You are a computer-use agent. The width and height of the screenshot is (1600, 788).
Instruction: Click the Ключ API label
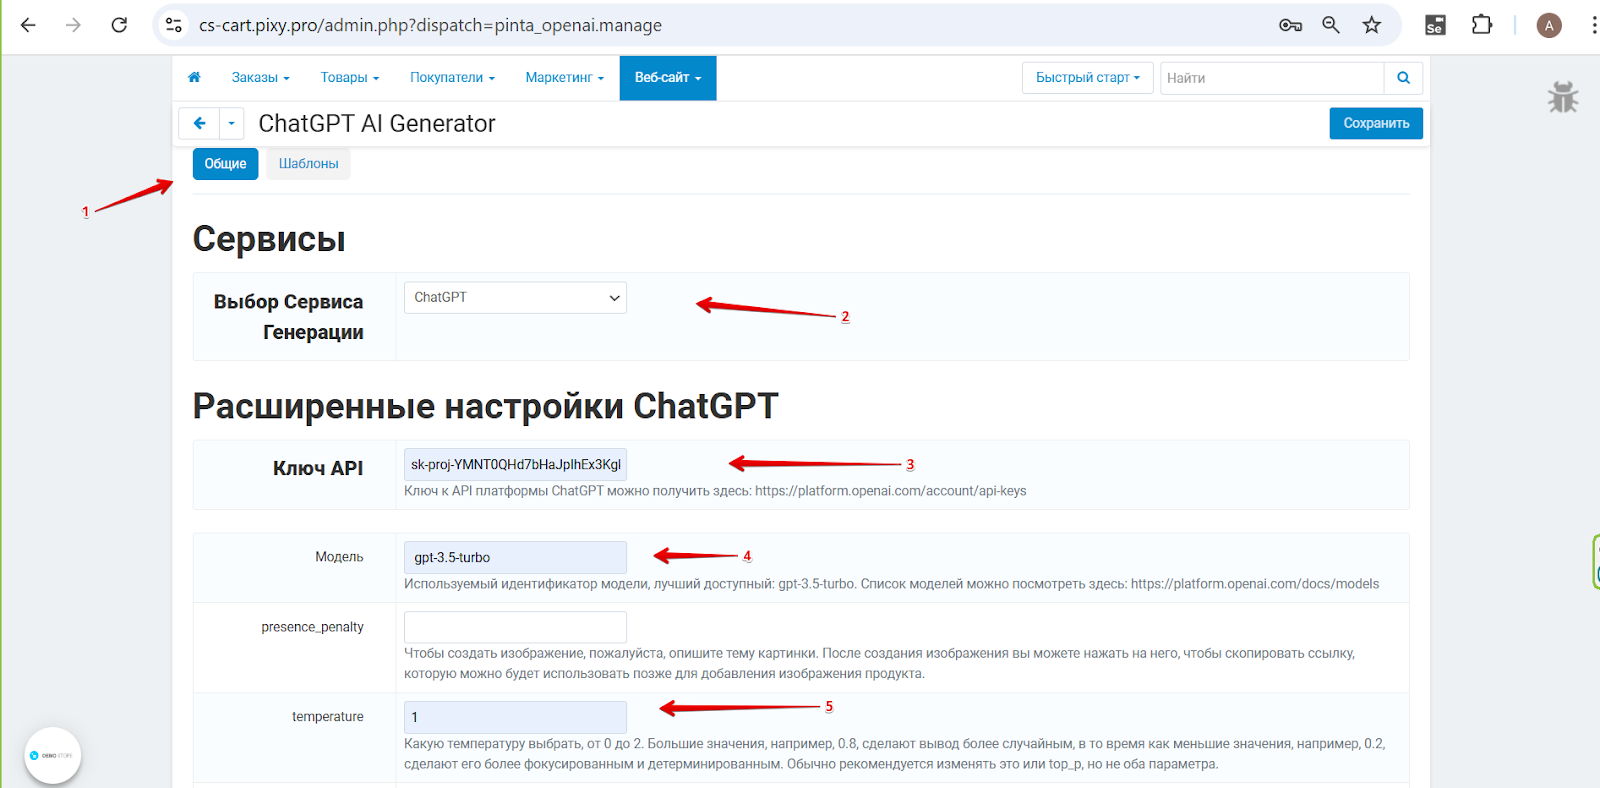(x=318, y=468)
